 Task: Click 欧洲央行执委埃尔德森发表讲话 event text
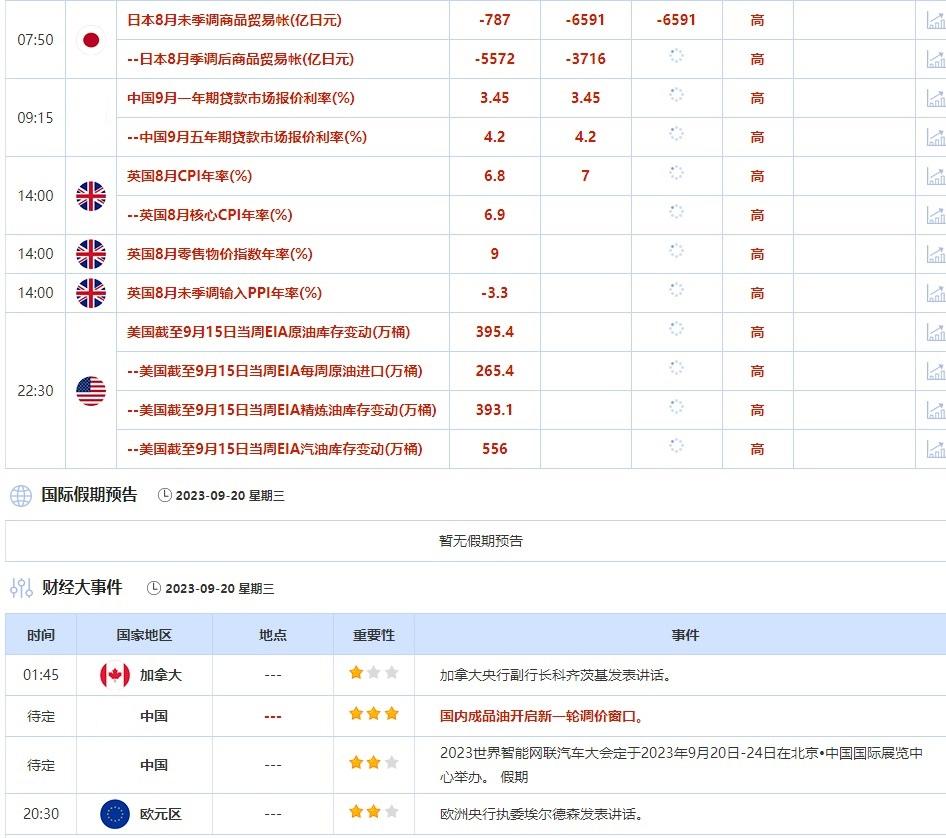click(541, 814)
